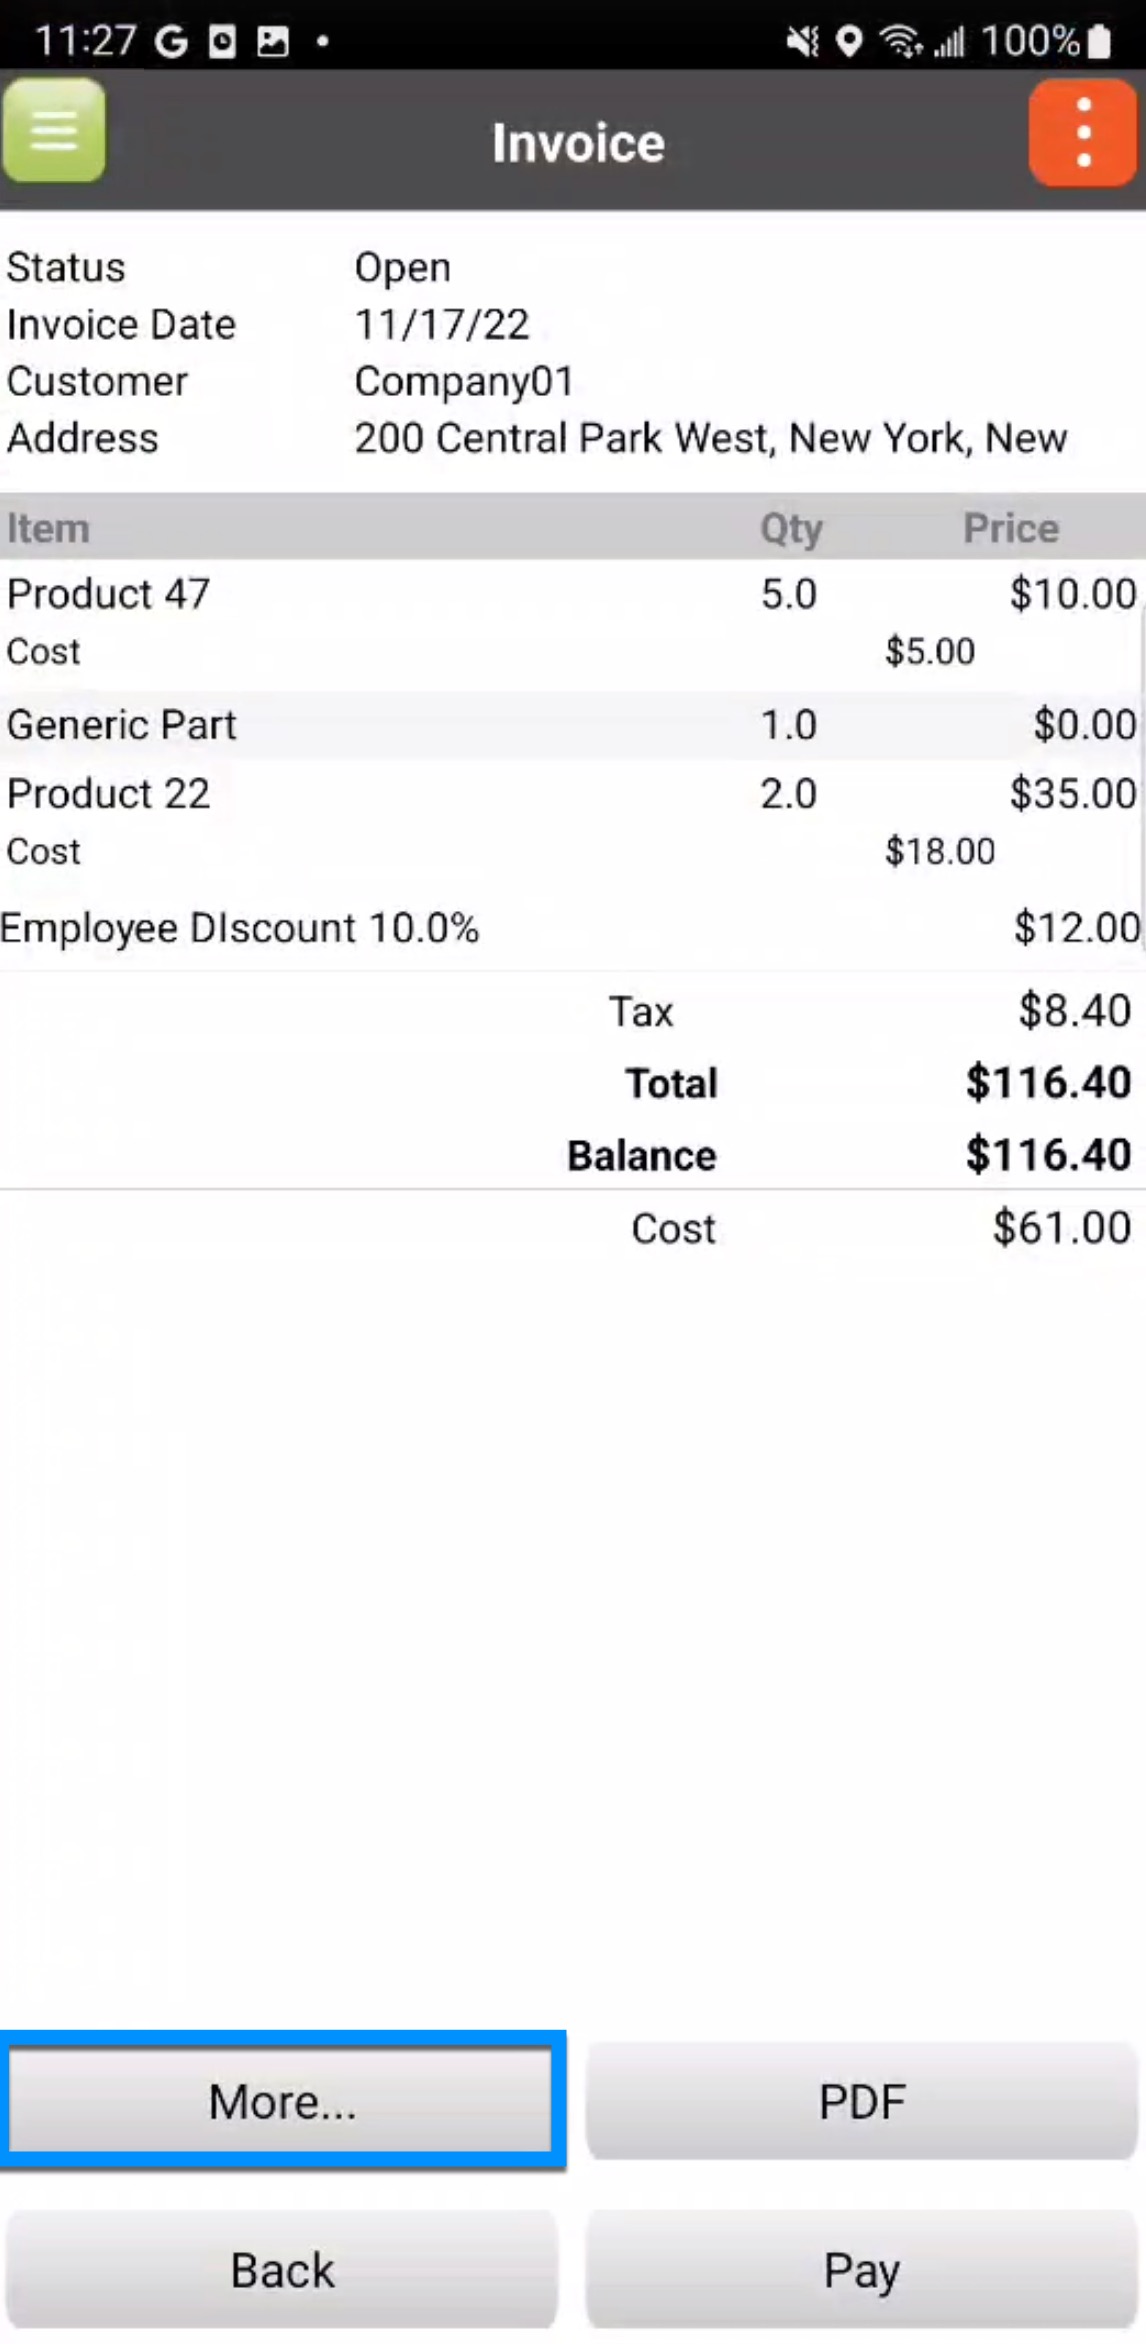Tap the Employee Discount 10.0% row

click(x=240, y=928)
